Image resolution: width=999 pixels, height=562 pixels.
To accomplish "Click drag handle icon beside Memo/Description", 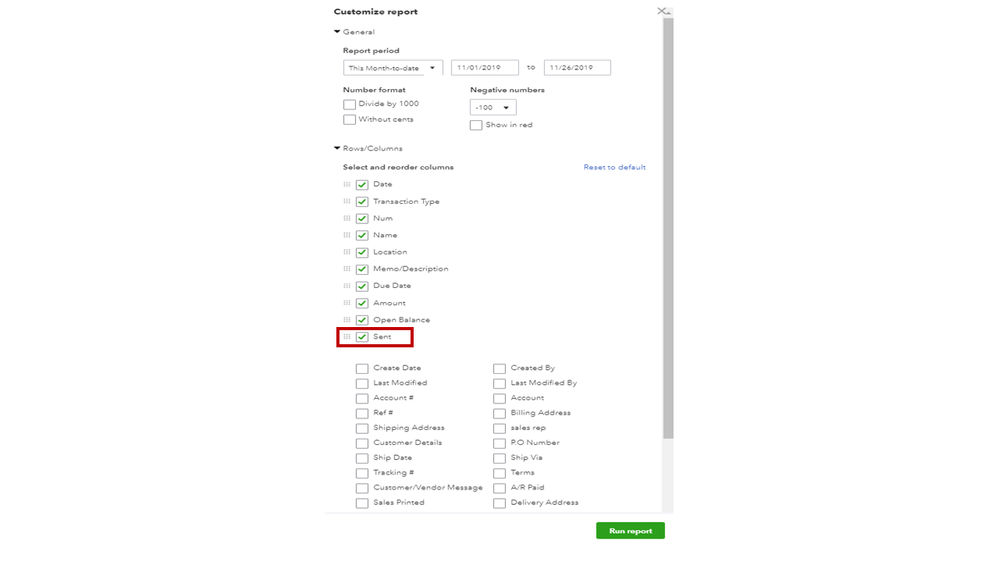I will coord(347,269).
